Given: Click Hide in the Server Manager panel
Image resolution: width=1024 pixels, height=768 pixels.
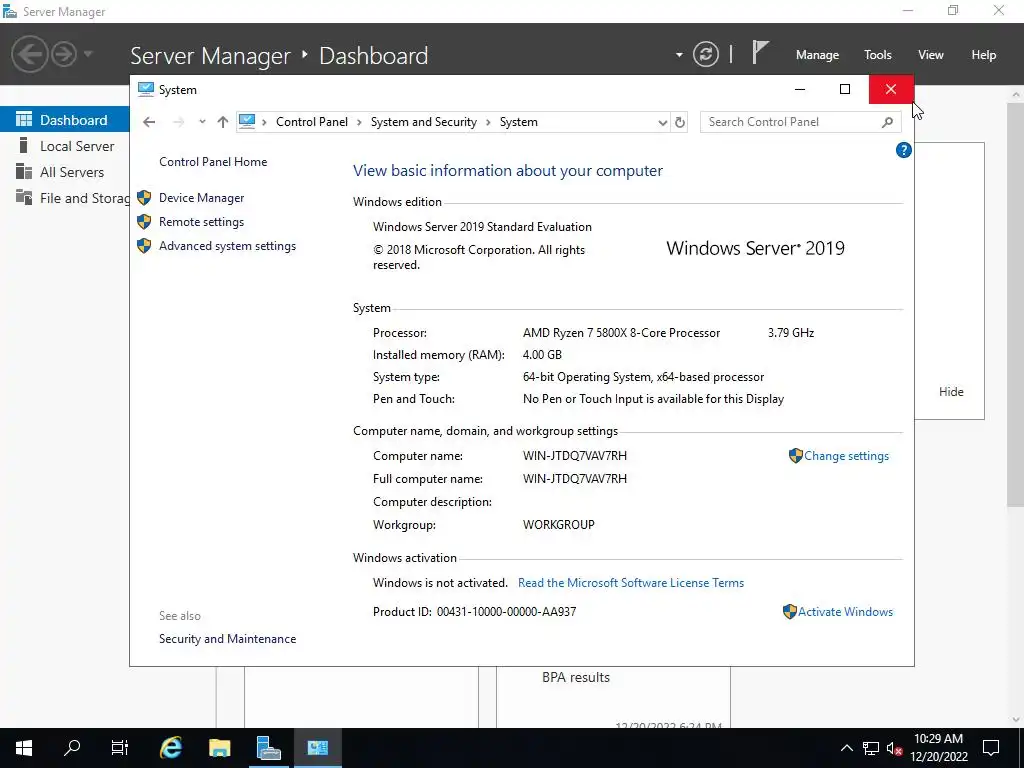Looking at the screenshot, I should click(951, 392).
